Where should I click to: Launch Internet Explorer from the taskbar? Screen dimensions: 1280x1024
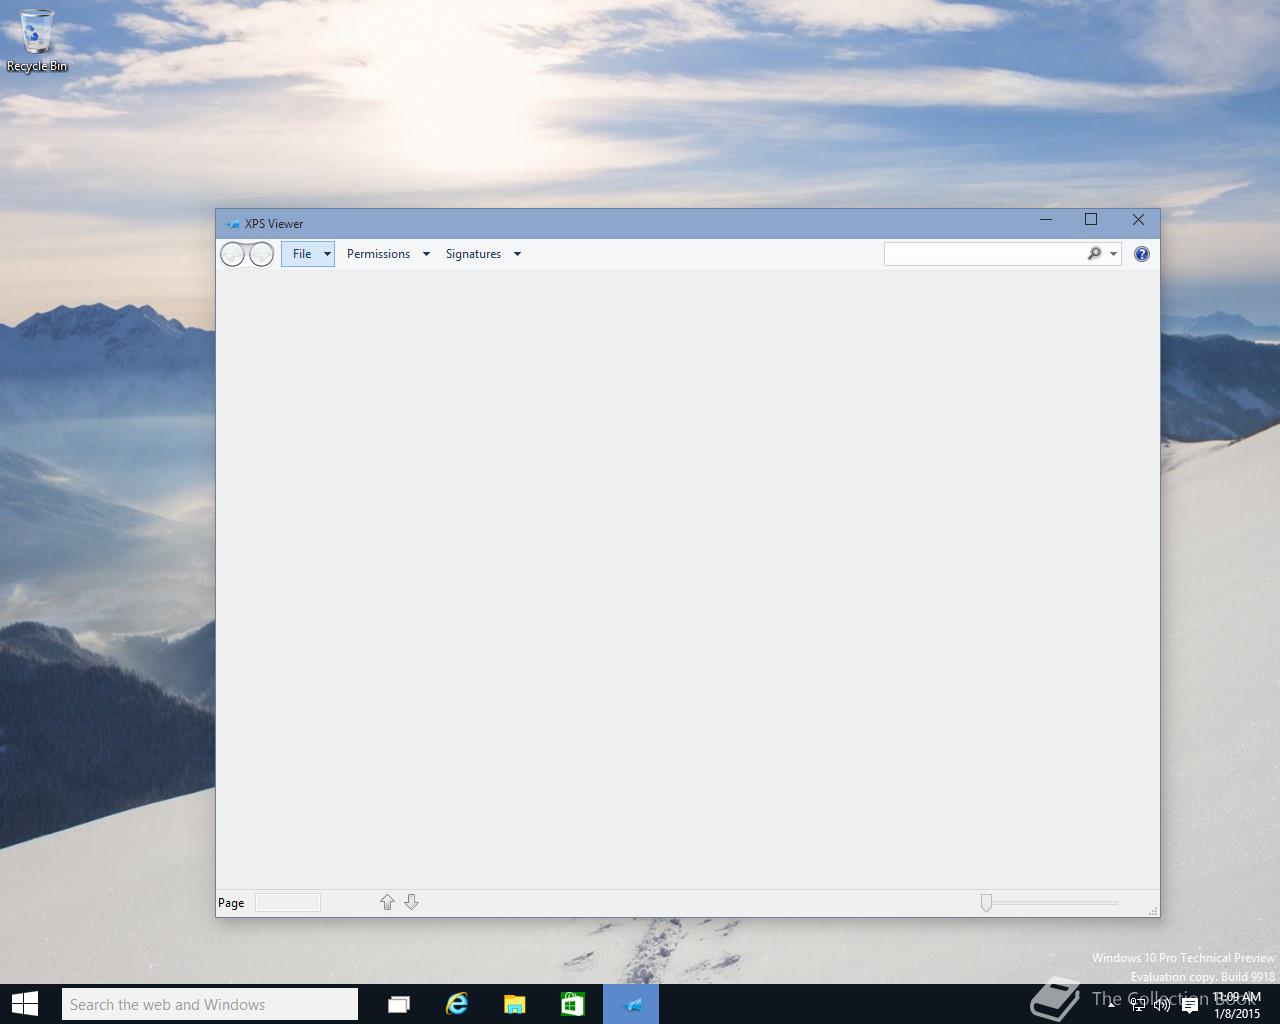(x=457, y=1004)
